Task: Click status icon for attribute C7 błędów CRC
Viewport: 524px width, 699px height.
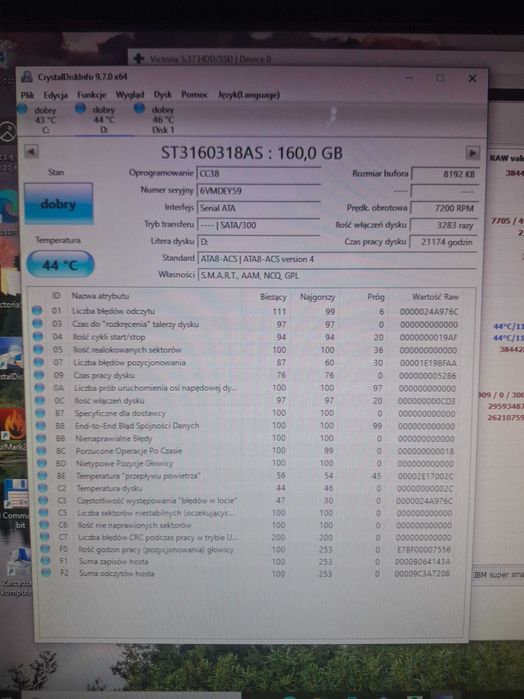Action: coord(45,537)
